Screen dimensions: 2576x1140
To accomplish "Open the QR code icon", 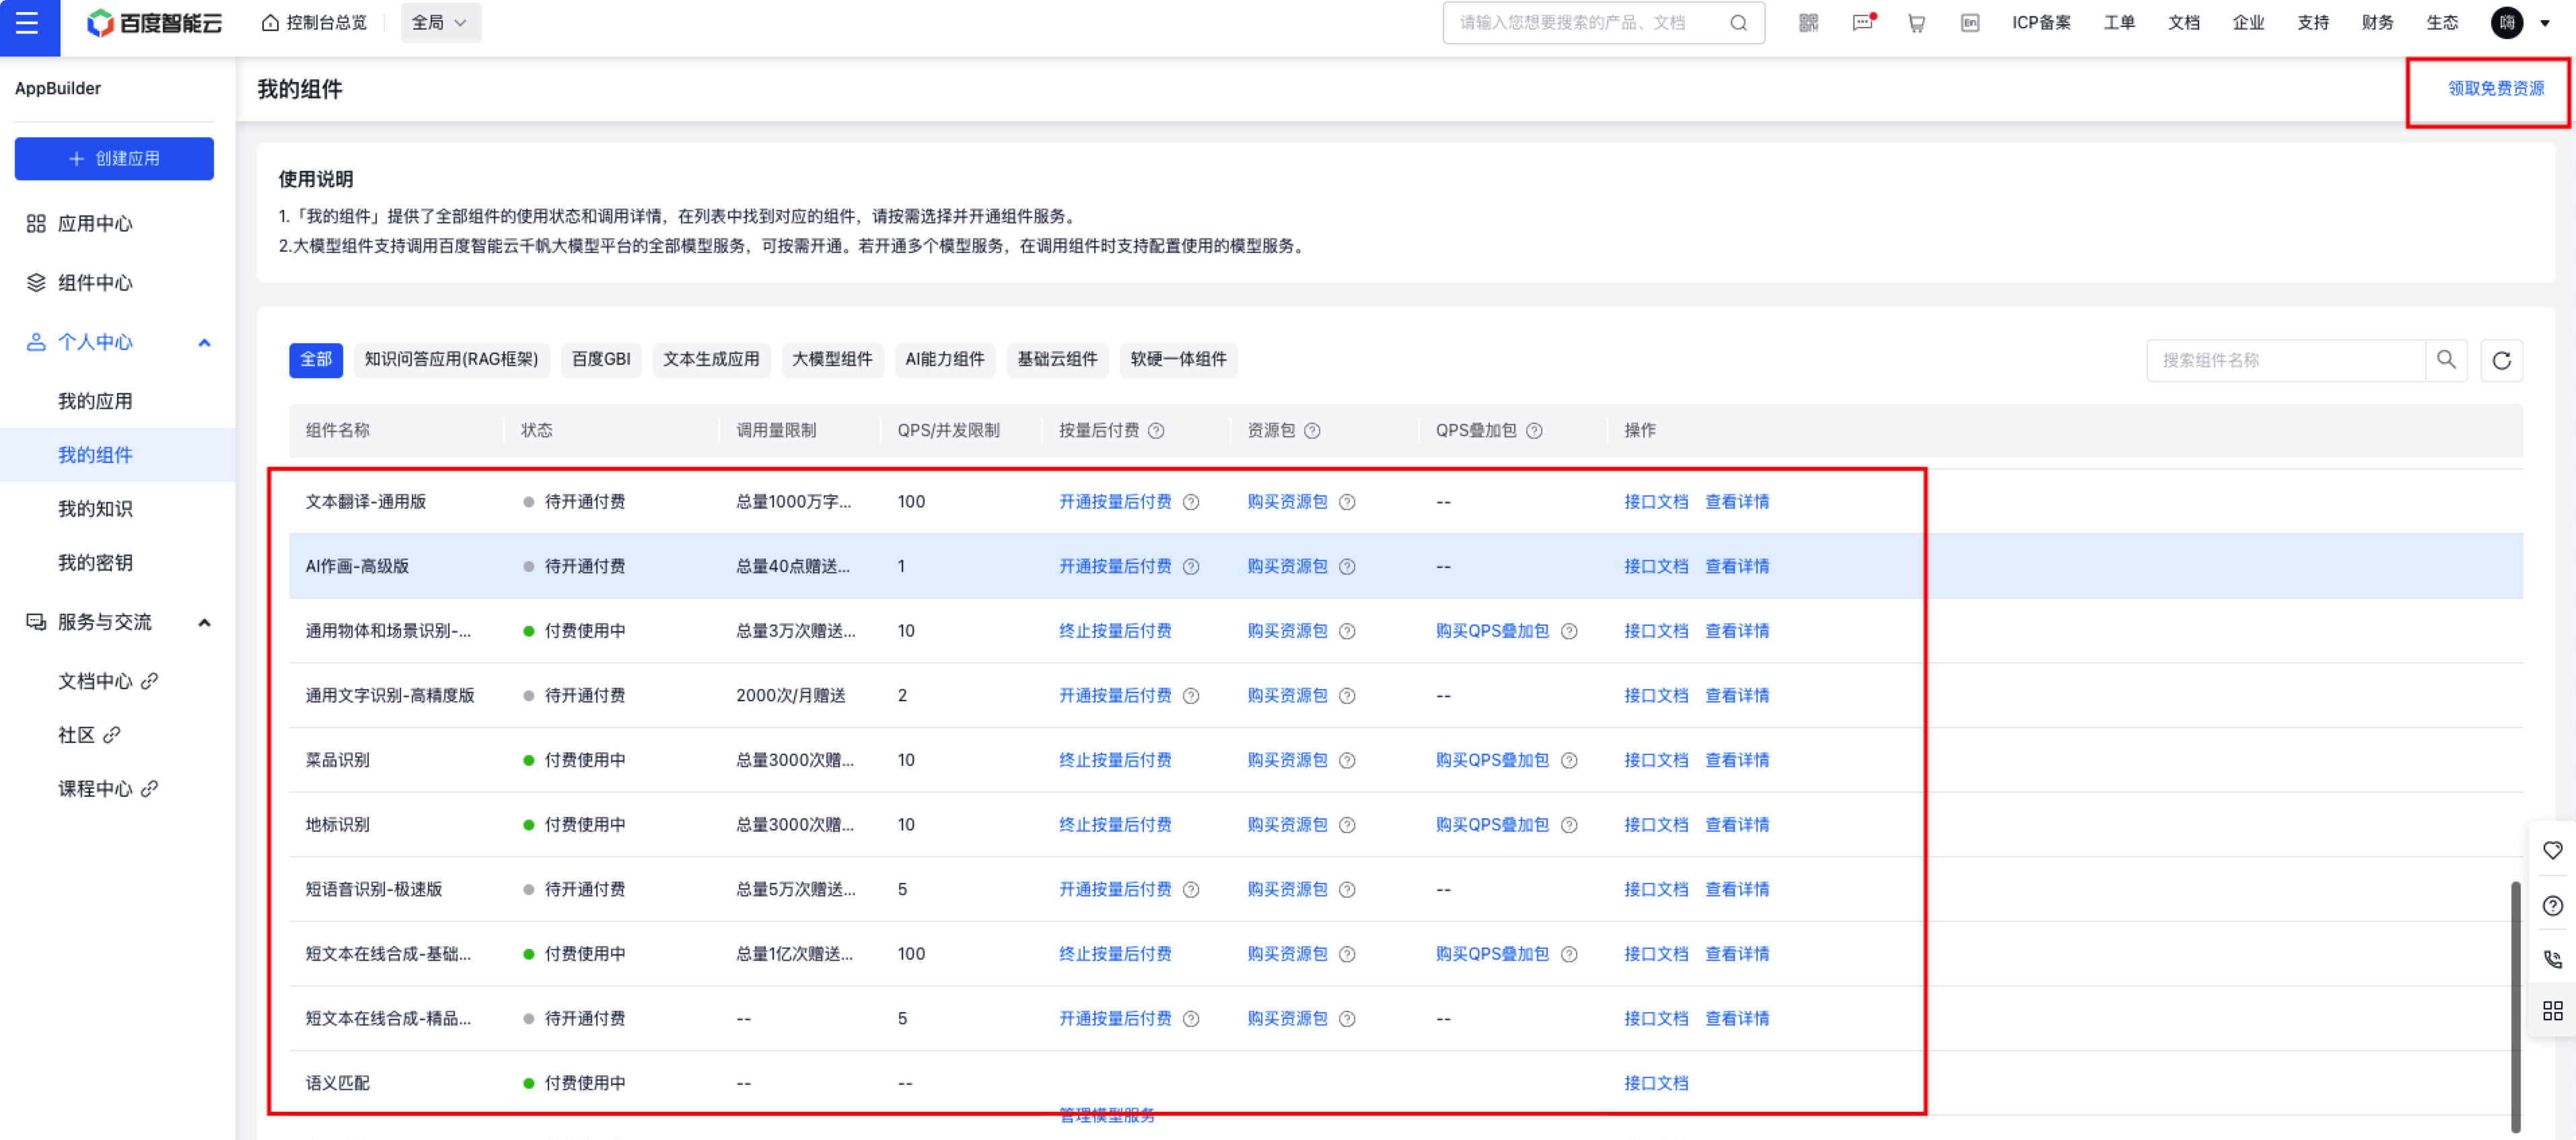I will coord(1808,23).
